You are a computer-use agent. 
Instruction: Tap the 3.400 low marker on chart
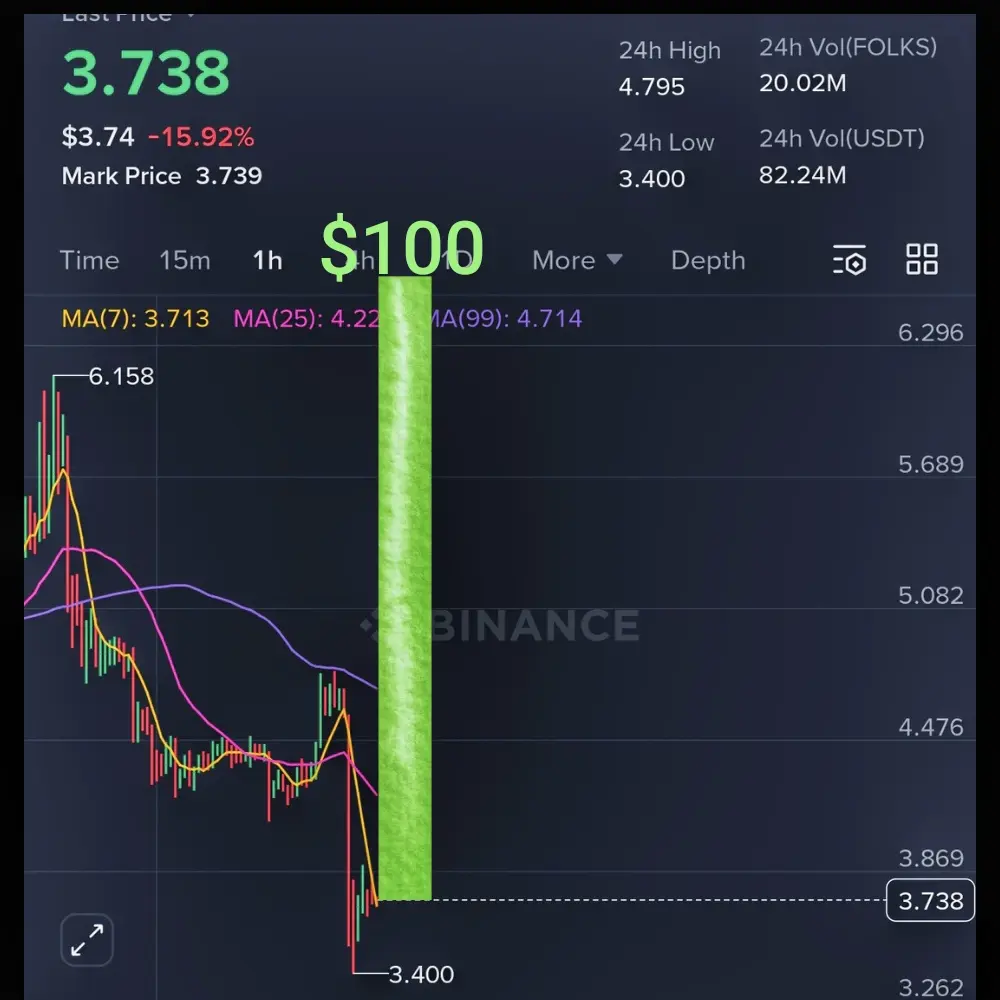(x=421, y=974)
